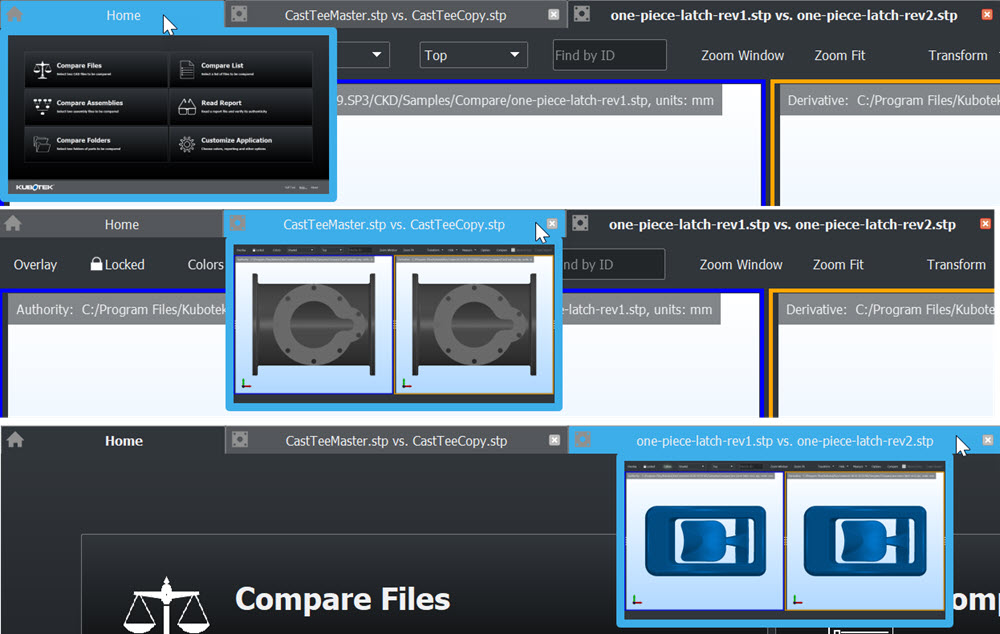This screenshot has width=1000, height=634.
Task: Toggle the Overlay view option
Action: point(35,265)
